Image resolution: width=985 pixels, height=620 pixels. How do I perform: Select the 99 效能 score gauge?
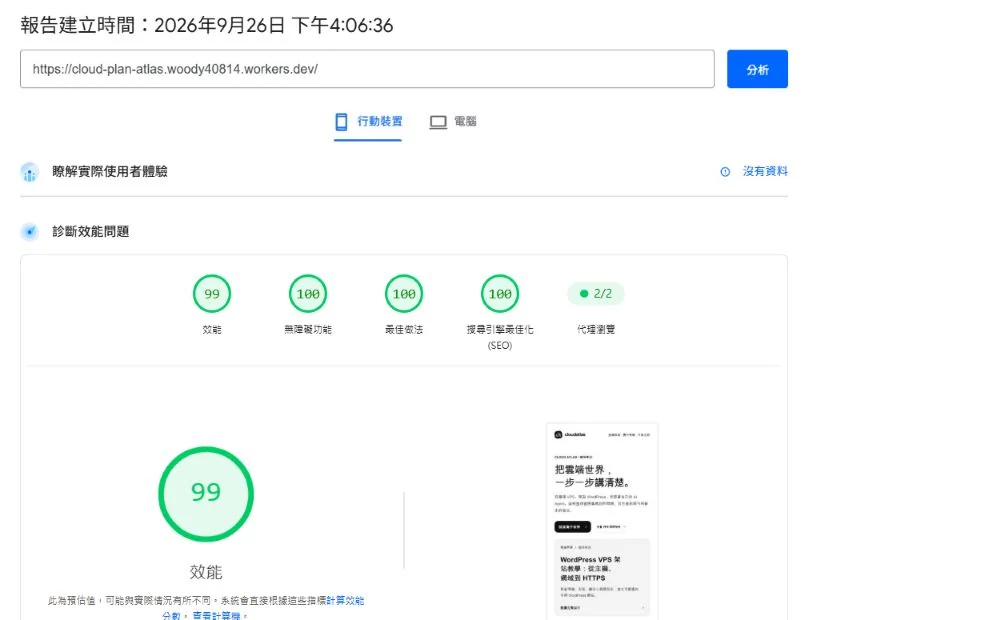point(212,293)
